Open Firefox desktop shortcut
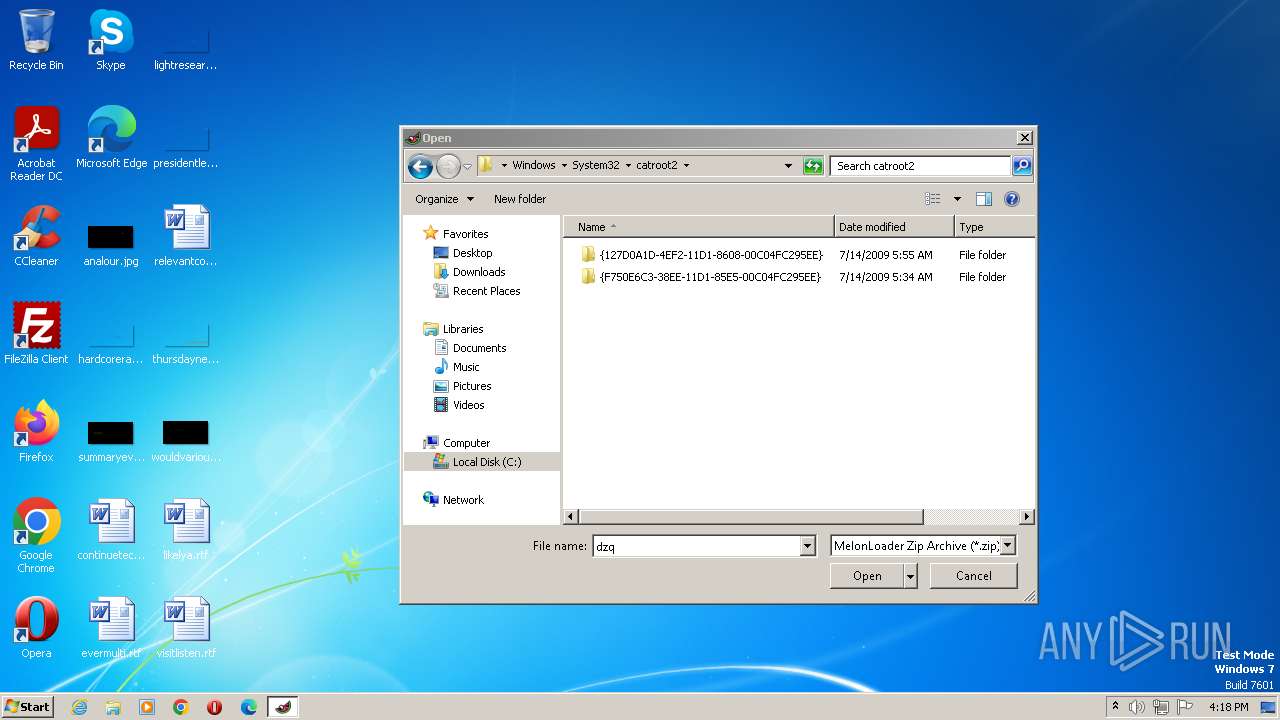Viewport: 1280px width, 720px height. point(36,432)
